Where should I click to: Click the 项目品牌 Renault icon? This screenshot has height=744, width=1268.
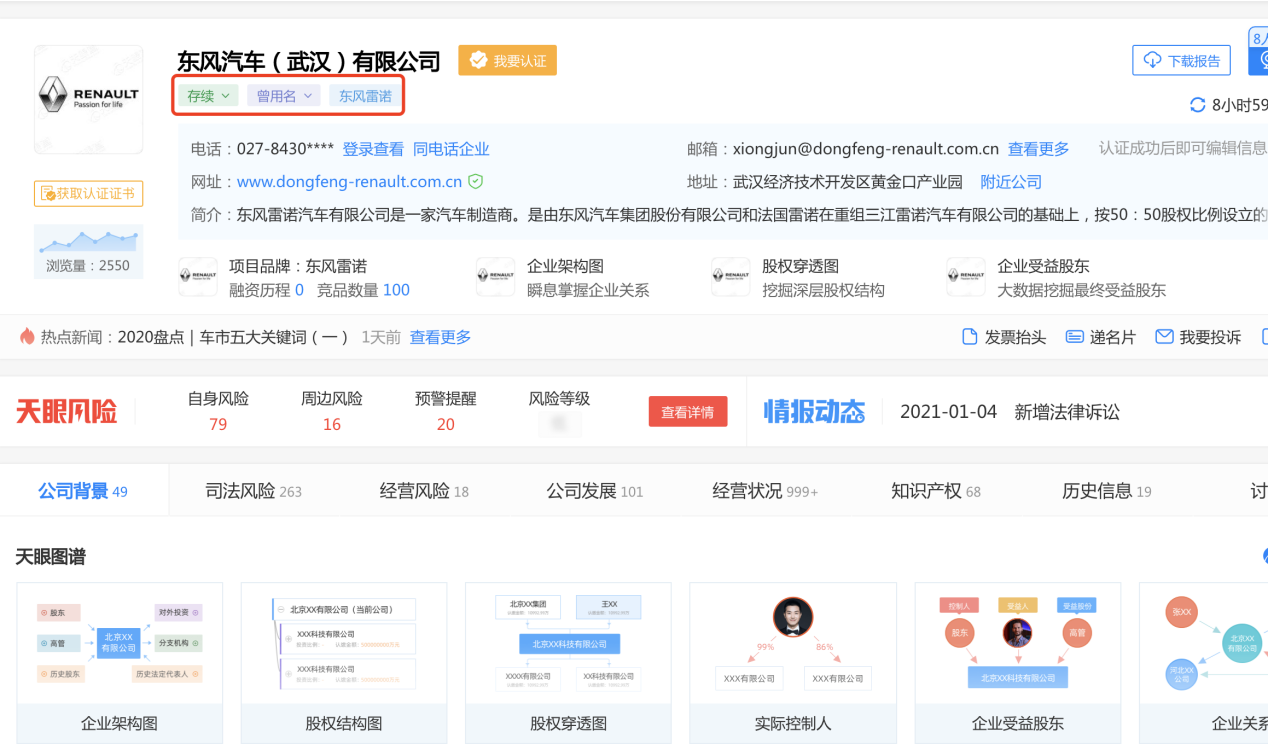click(x=198, y=277)
